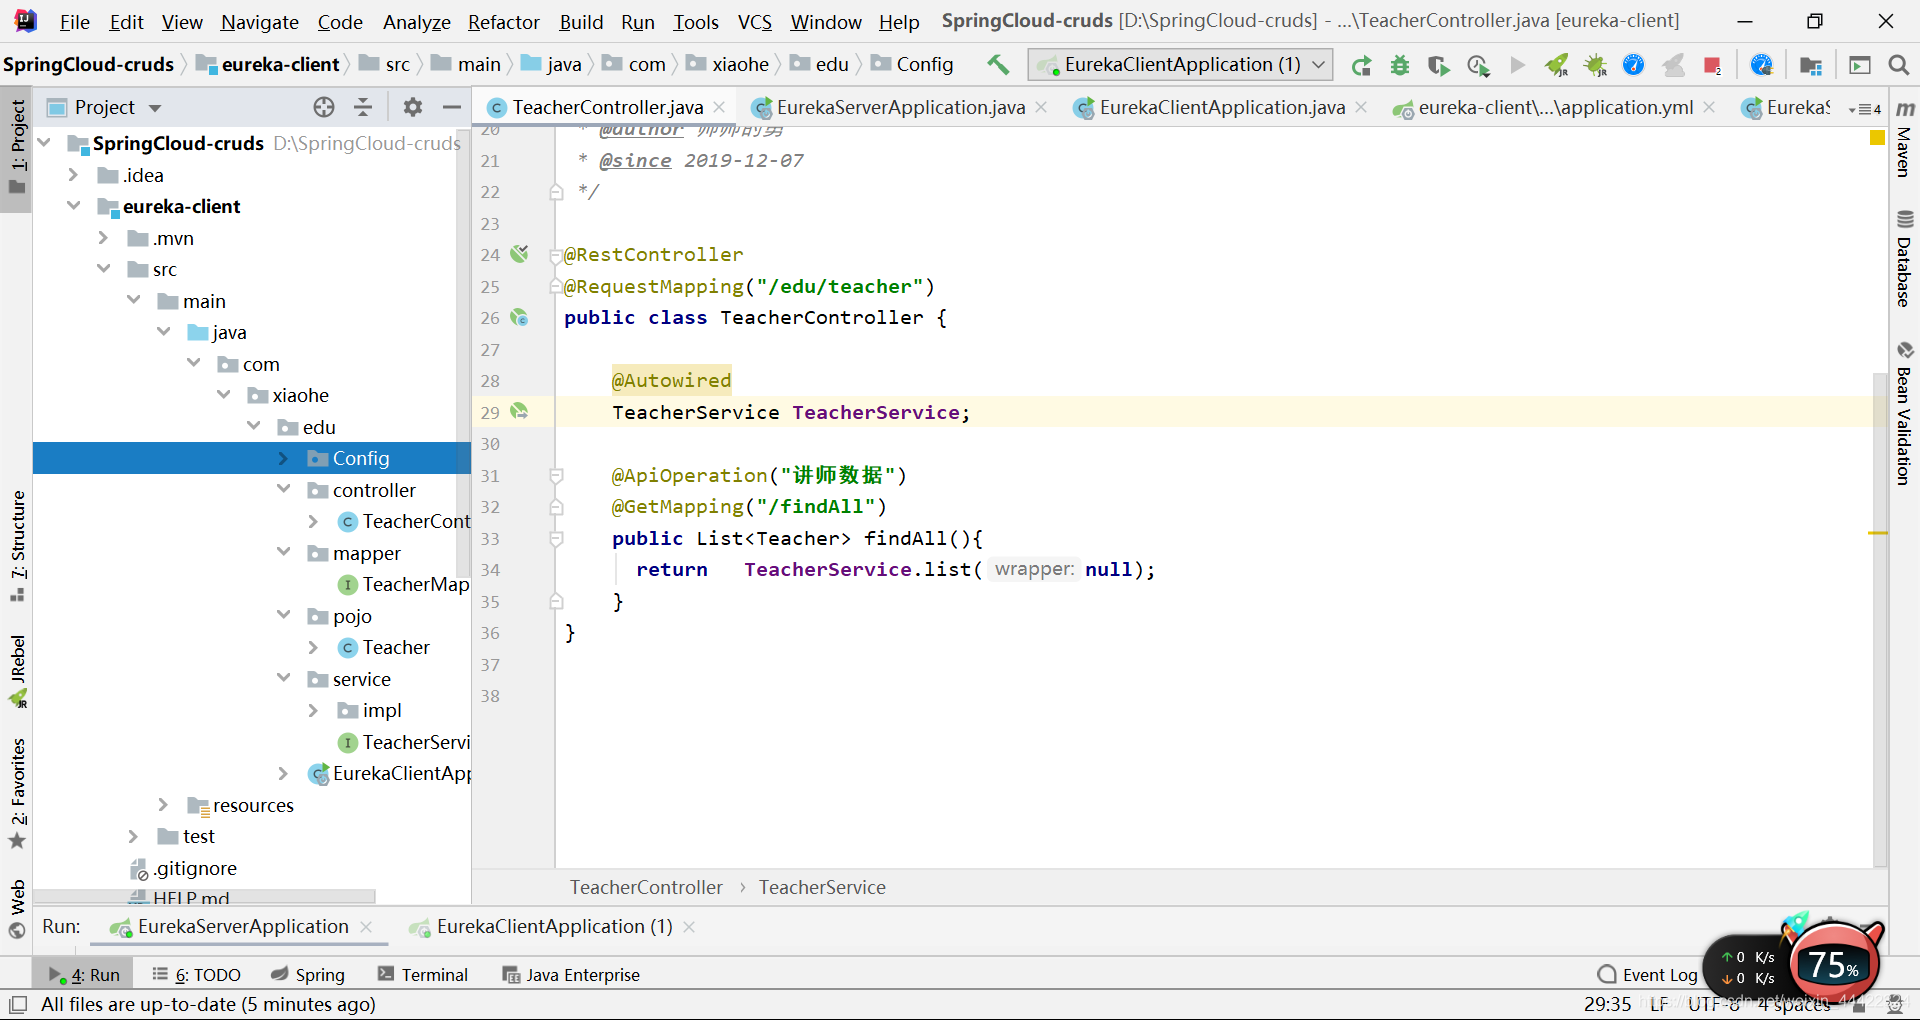Select EurekaClientApplication (1) run tab
The image size is (1920, 1020).
point(553,927)
